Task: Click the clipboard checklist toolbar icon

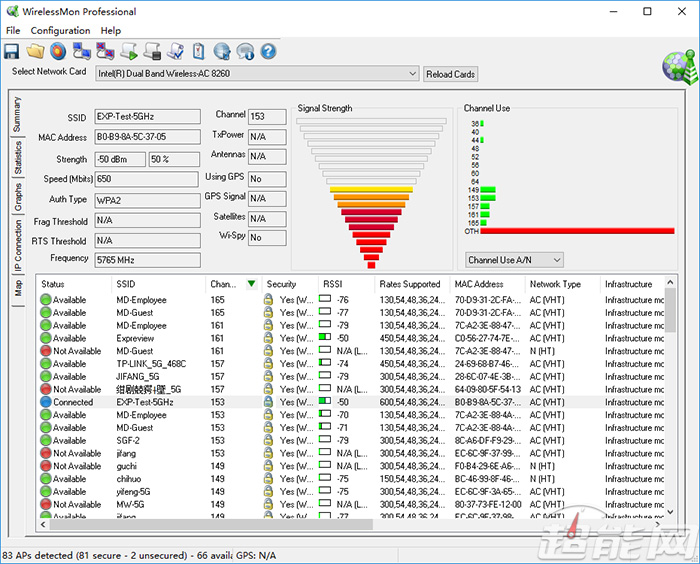Action: [x=198, y=51]
